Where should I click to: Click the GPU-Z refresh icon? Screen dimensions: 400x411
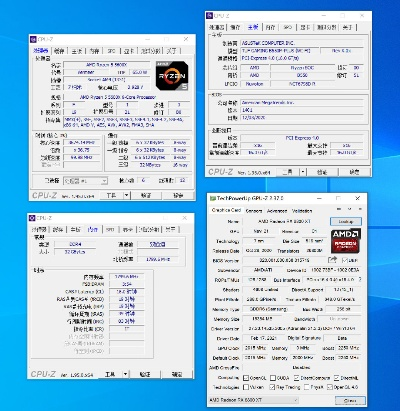pos(350,210)
